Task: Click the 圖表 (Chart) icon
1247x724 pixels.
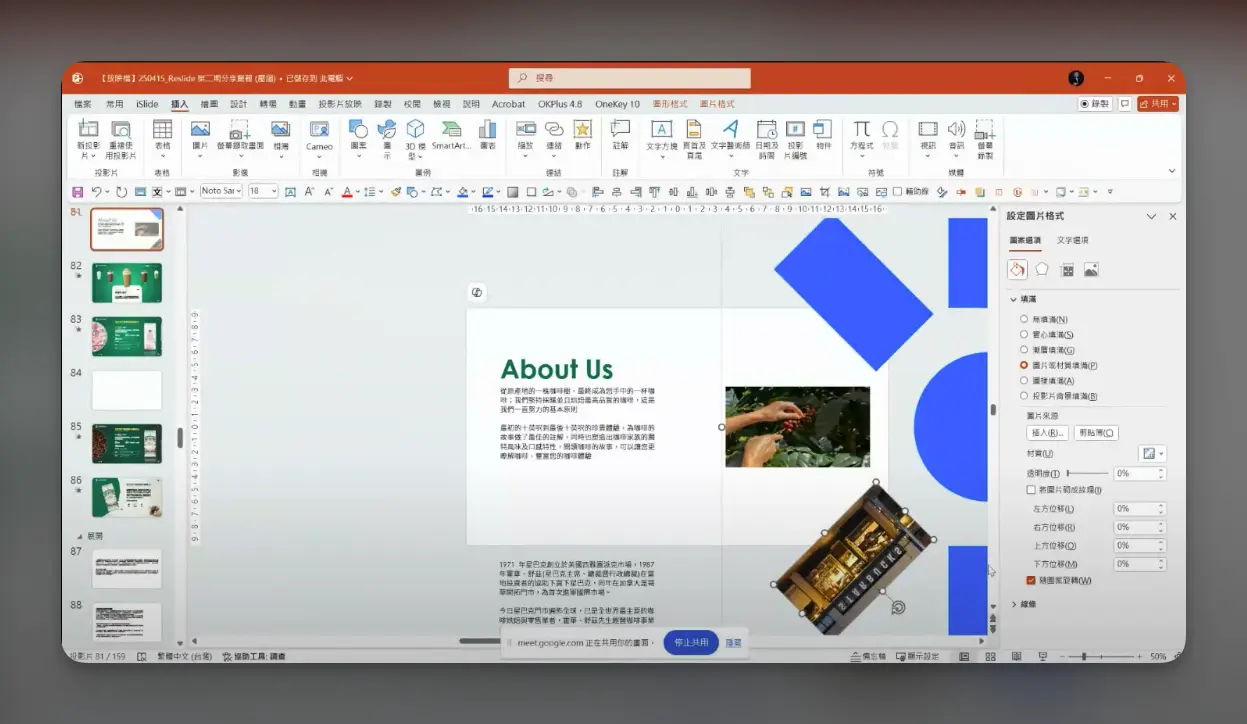Action: (x=487, y=130)
